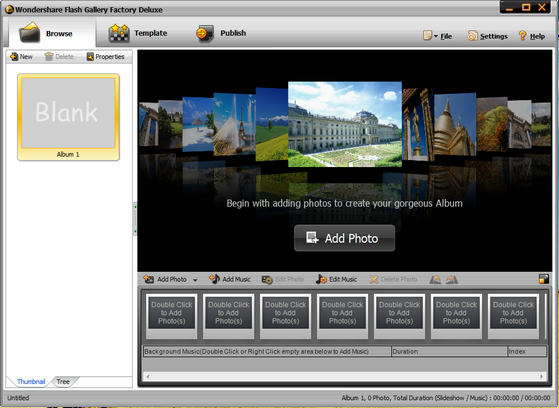Select the first Double Click to Add Photo slot

pos(171,316)
